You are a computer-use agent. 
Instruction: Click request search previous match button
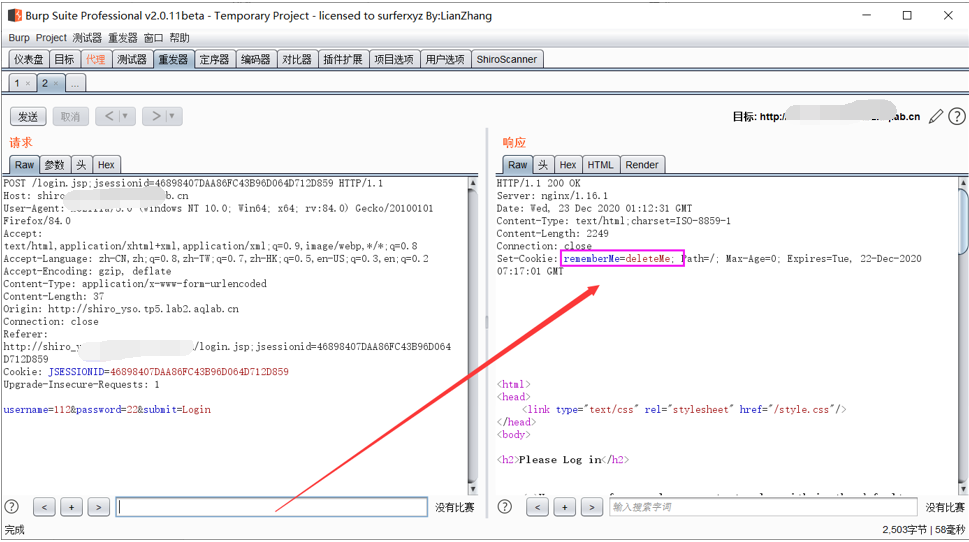coord(44,507)
